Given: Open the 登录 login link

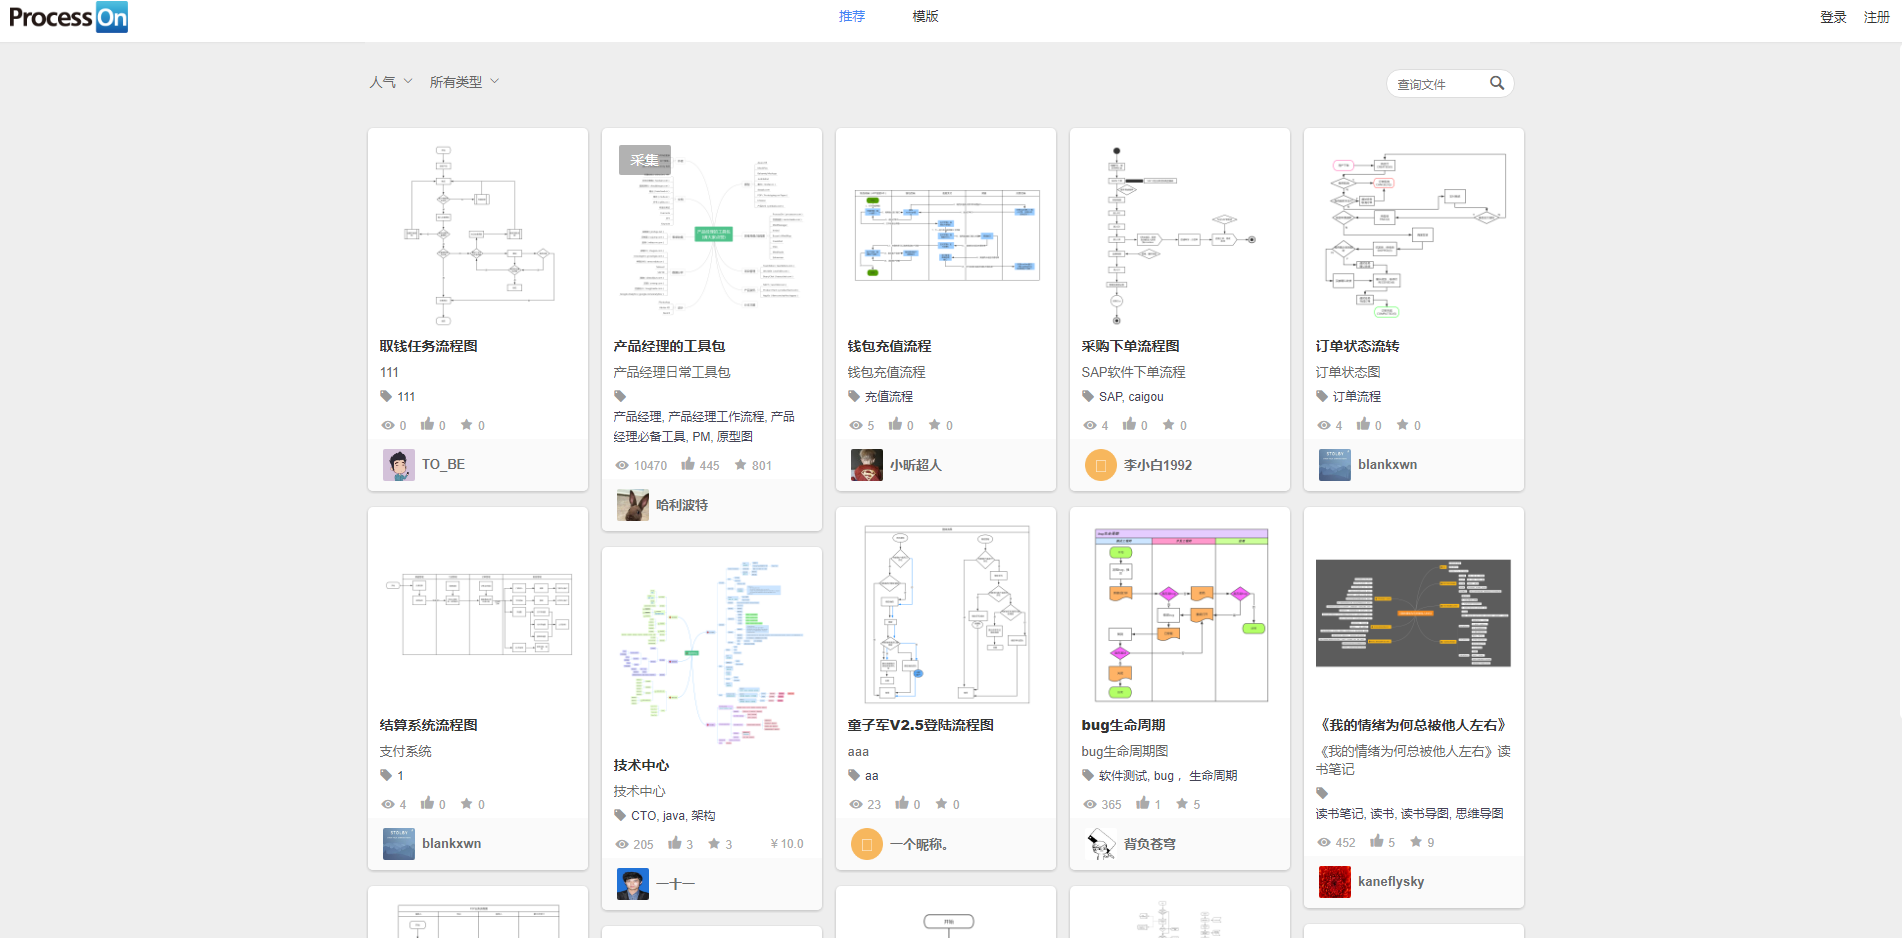Looking at the screenshot, I should click(x=1833, y=17).
